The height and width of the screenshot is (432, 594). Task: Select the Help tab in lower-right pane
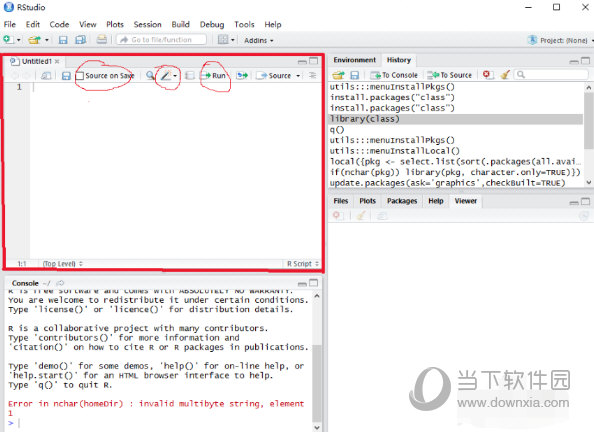pyautogui.click(x=436, y=201)
